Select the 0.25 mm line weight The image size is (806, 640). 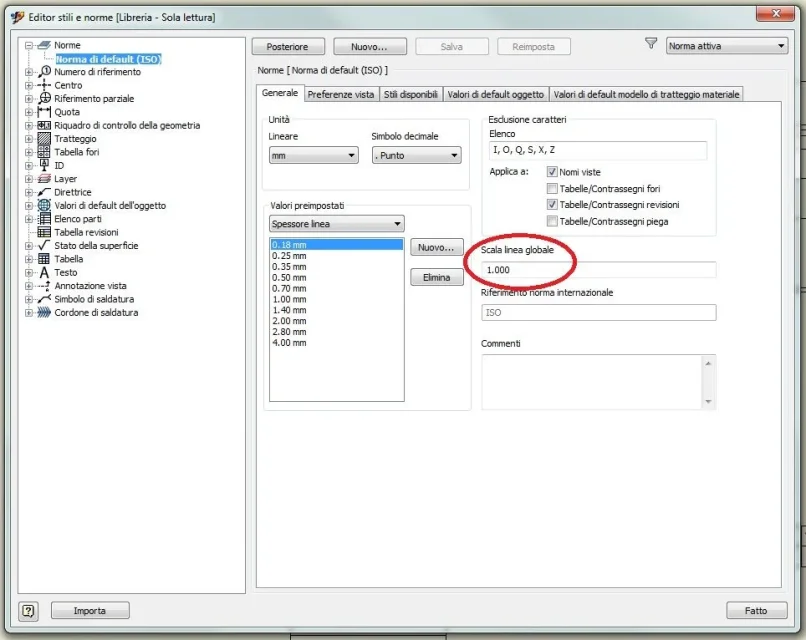[x=336, y=255]
